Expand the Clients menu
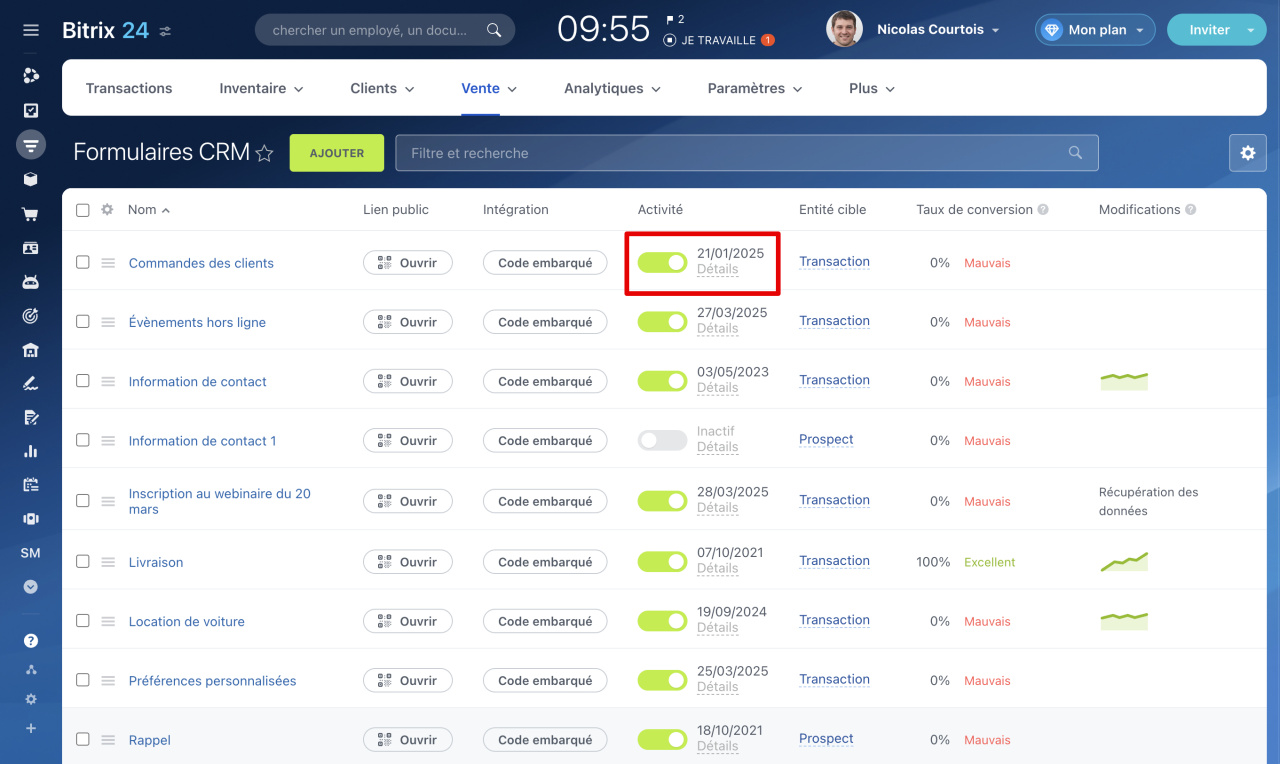The image size is (1280, 764). 382,88
